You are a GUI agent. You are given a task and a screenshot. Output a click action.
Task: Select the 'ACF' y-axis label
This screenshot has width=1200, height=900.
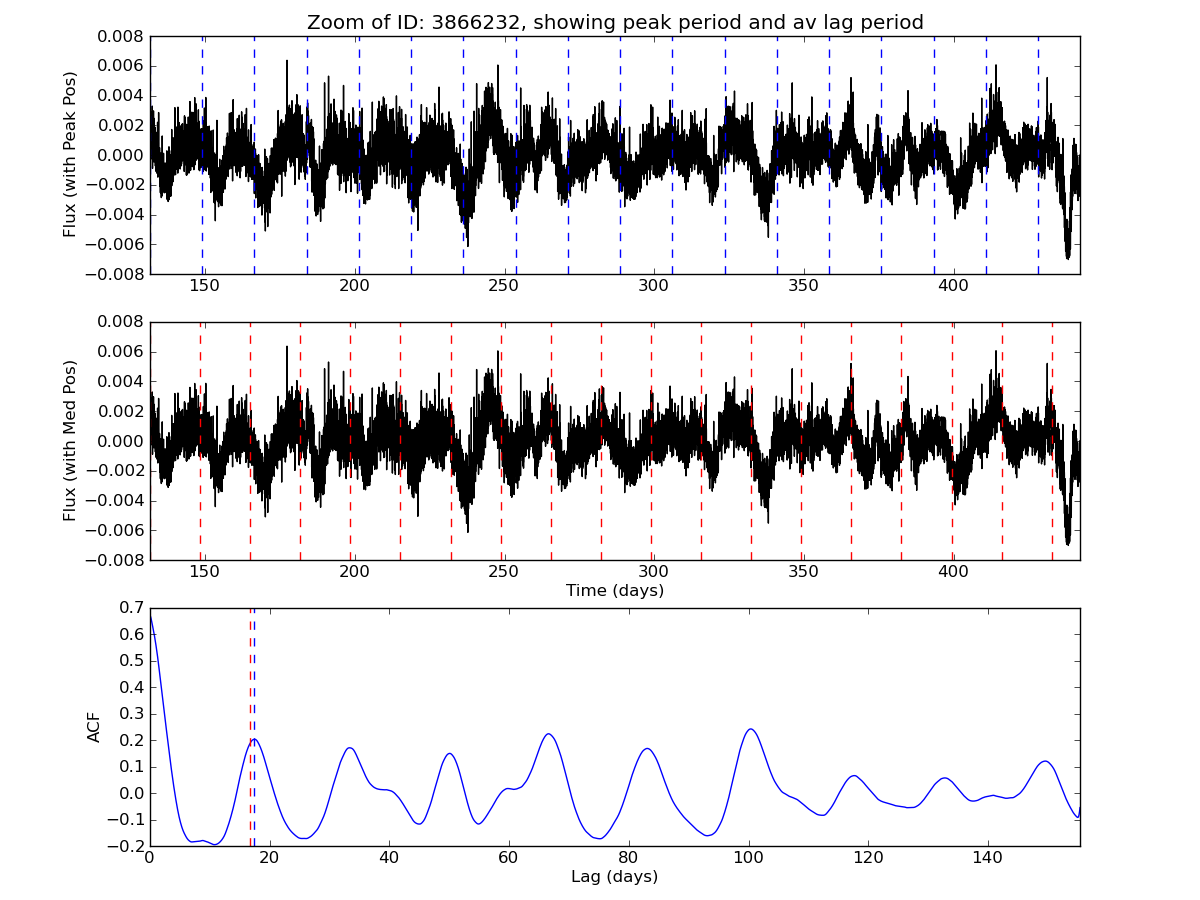(x=94, y=727)
